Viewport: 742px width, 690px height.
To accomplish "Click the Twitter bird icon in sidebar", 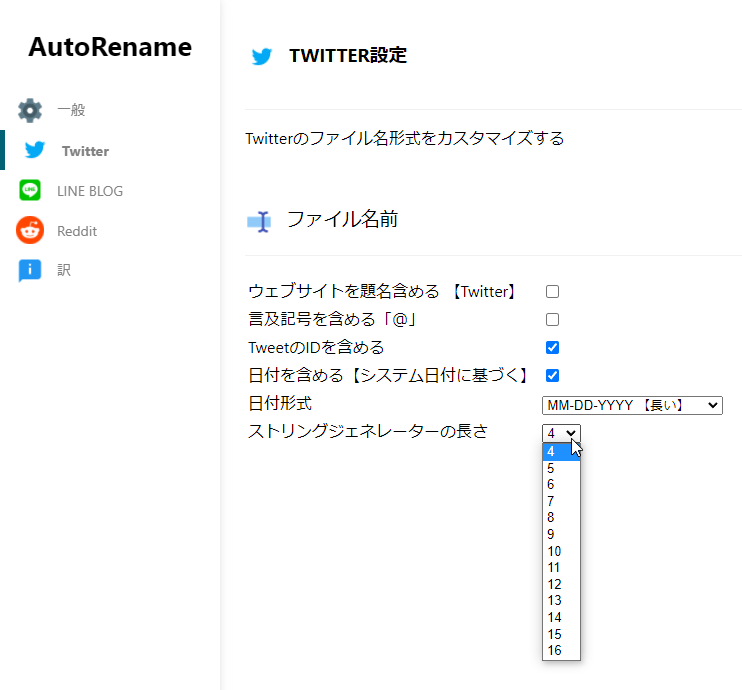I will [x=35, y=150].
